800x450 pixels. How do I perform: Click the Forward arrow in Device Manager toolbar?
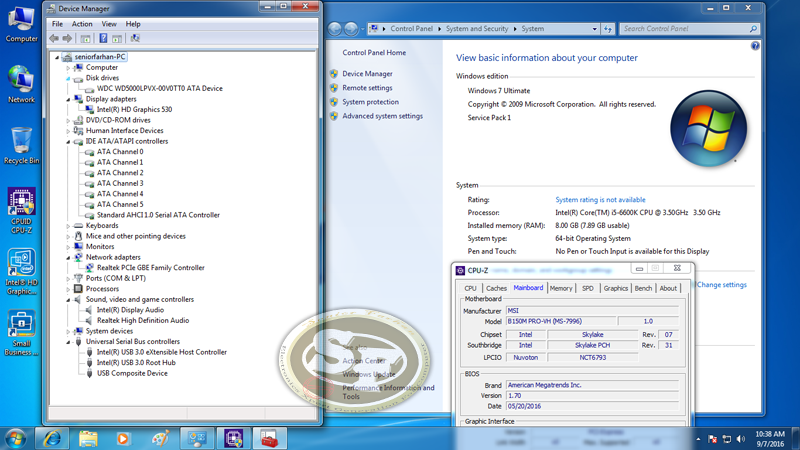[x=67, y=38]
